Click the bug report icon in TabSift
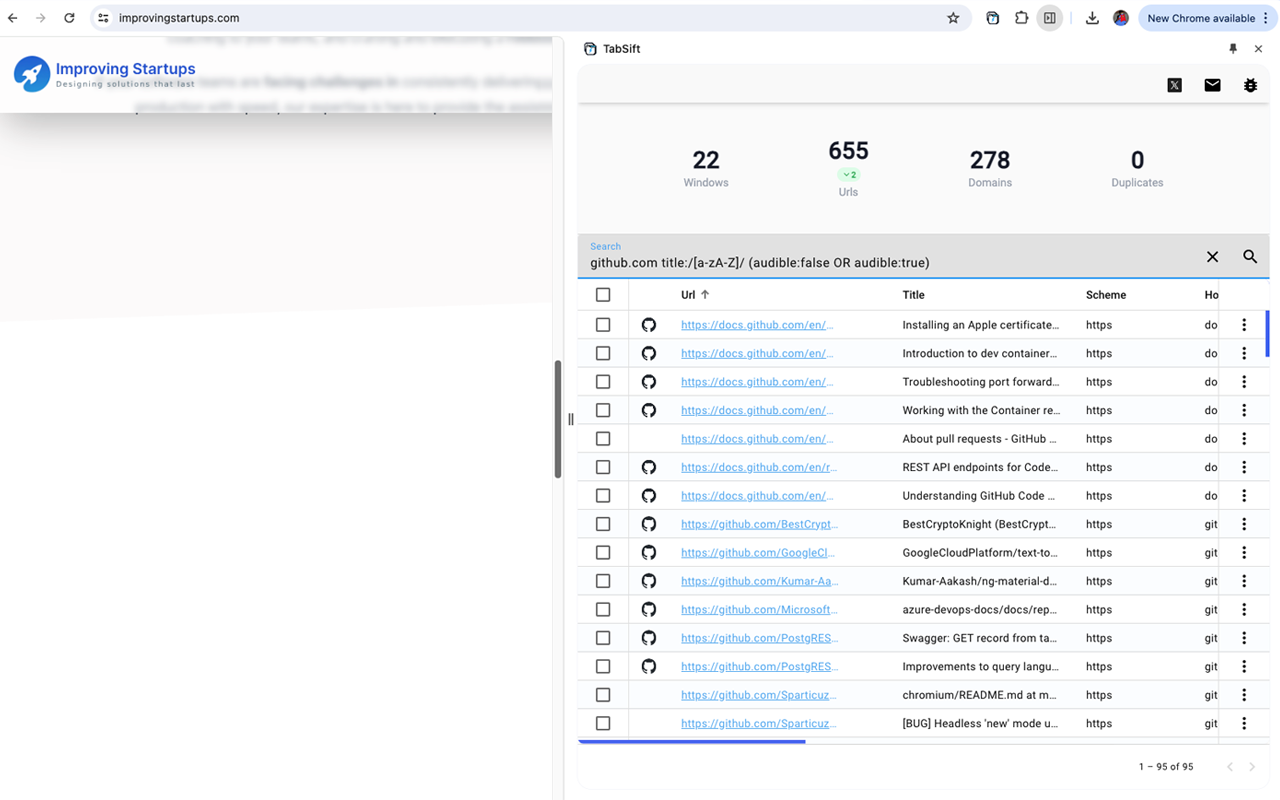Image resolution: width=1280 pixels, height=800 pixels. tap(1250, 85)
